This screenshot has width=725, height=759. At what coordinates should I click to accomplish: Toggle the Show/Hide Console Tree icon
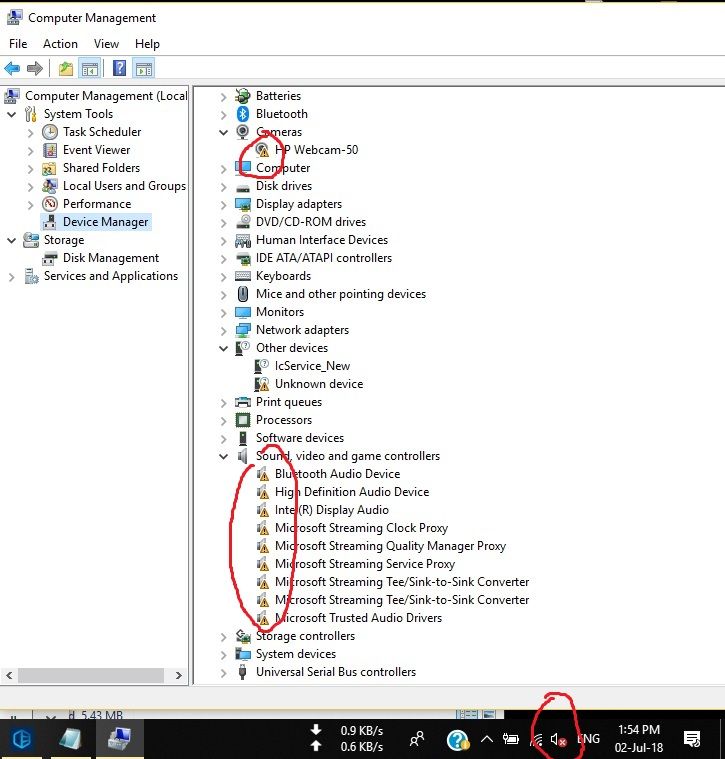pos(90,68)
